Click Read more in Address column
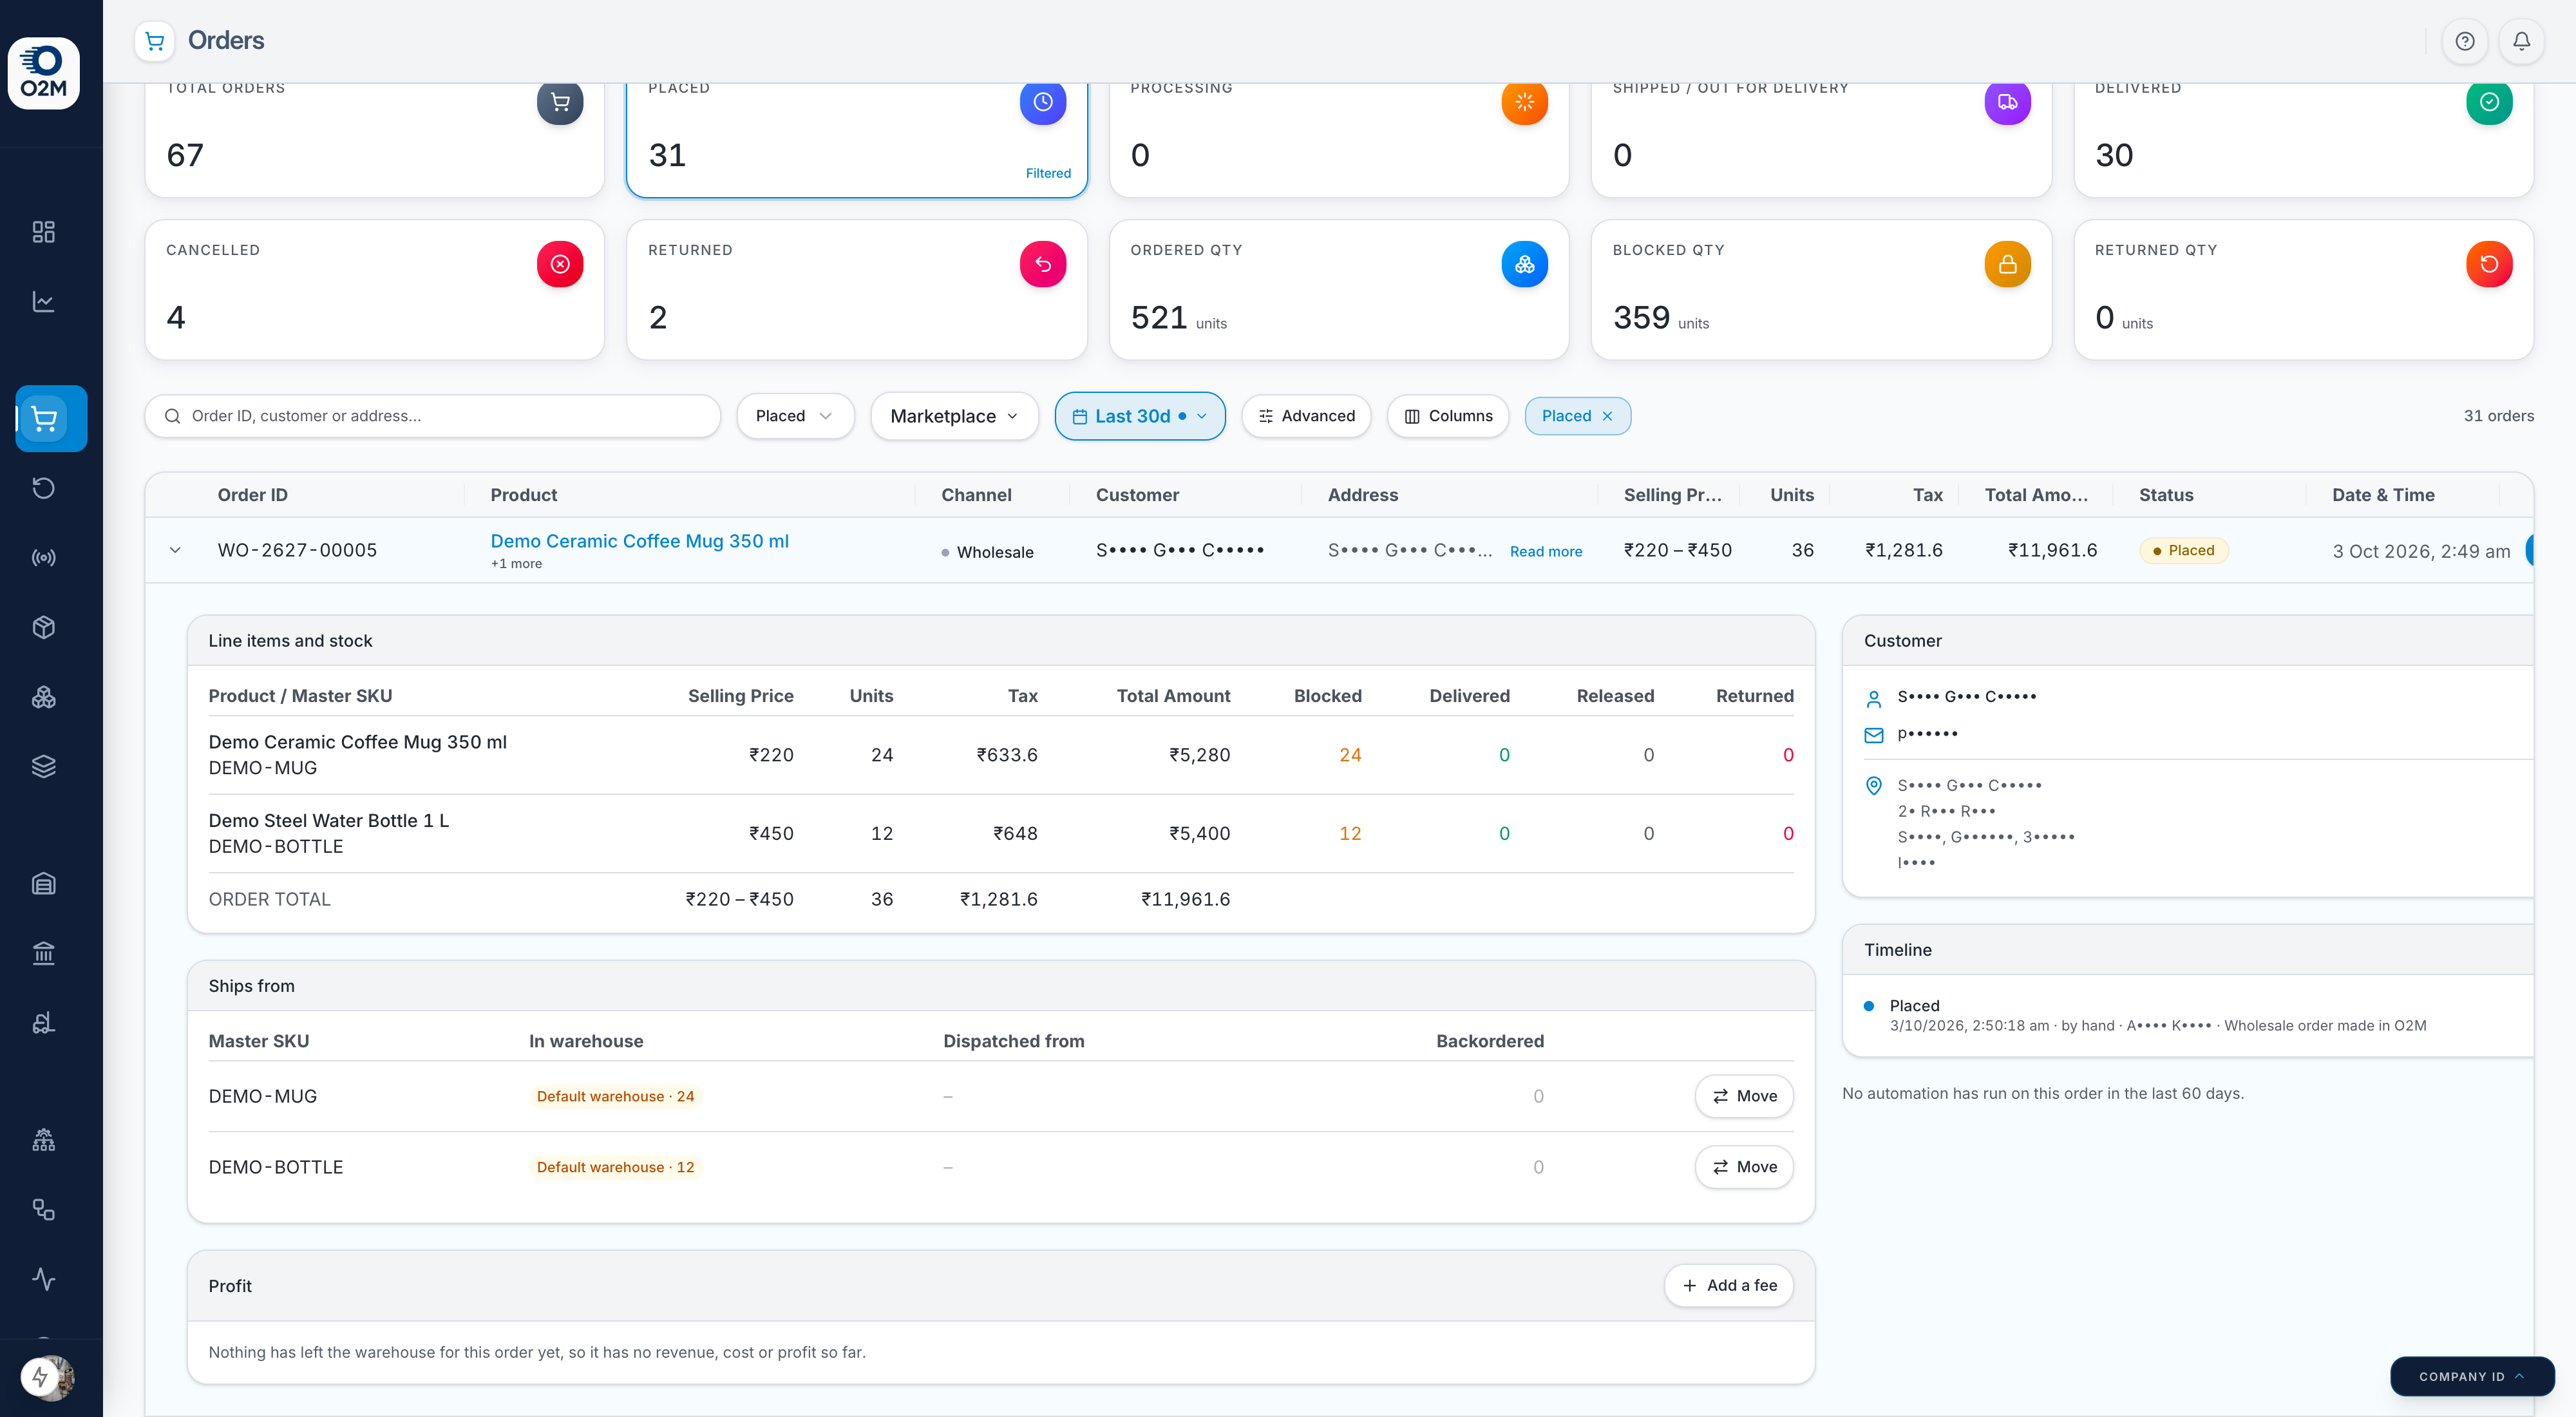This screenshot has width=2576, height=1417. pyautogui.click(x=1546, y=552)
